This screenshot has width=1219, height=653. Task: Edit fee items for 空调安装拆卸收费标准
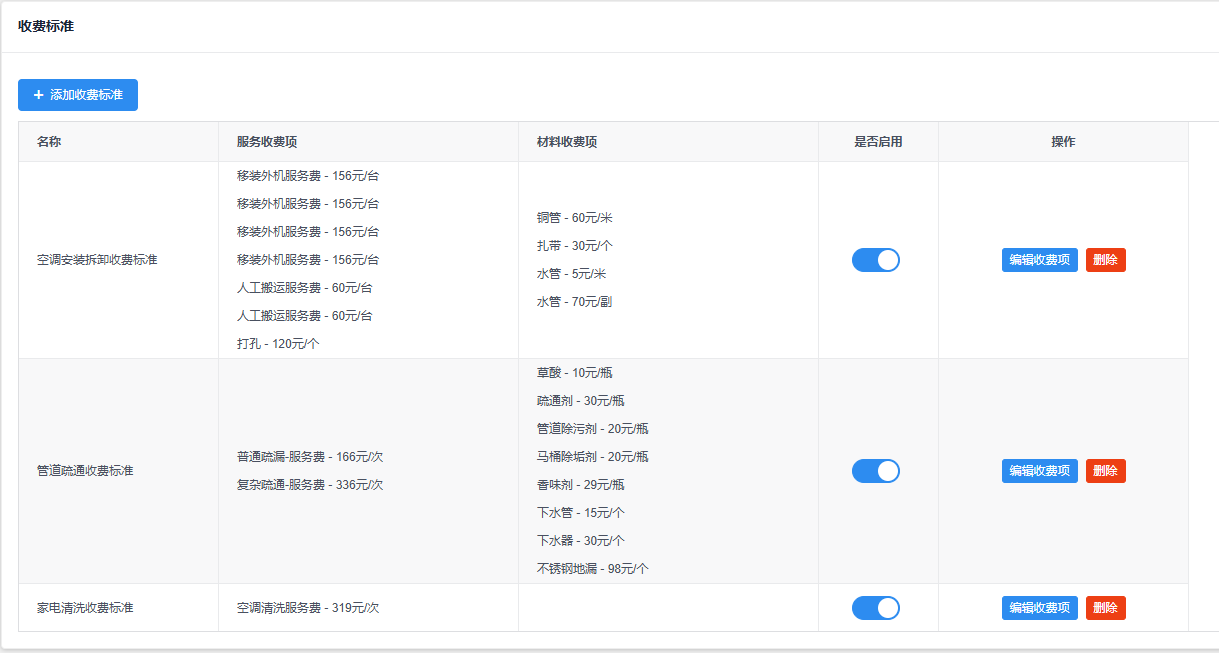pyautogui.click(x=1039, y=260)
